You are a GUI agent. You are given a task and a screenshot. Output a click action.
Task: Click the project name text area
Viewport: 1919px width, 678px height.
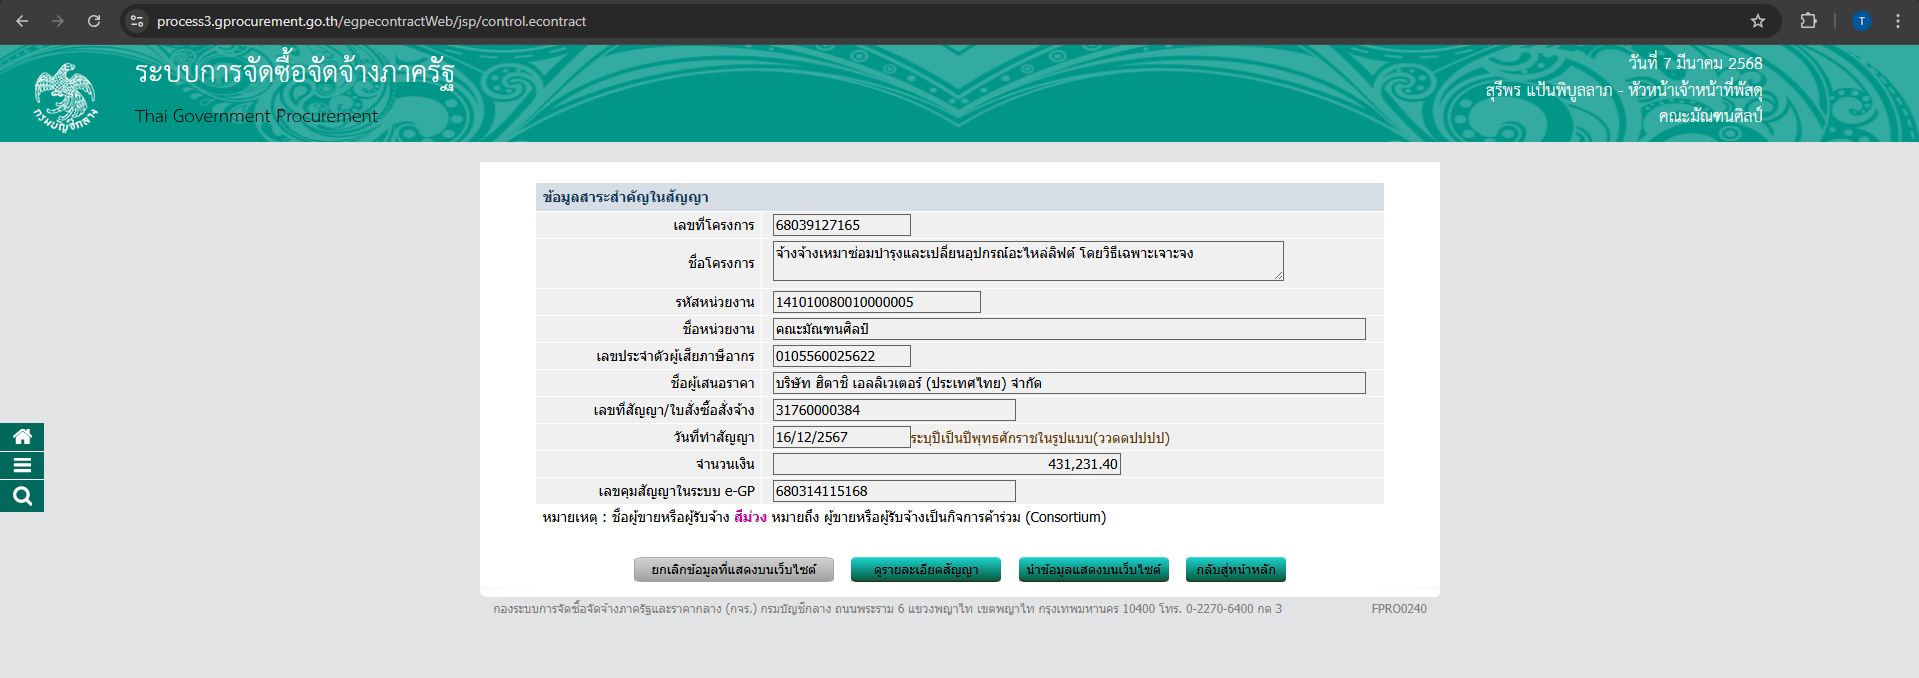point(1028,261)
